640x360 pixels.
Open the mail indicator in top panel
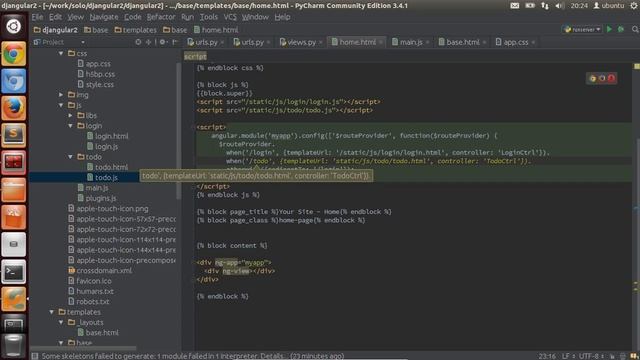[x=515, y=6]
